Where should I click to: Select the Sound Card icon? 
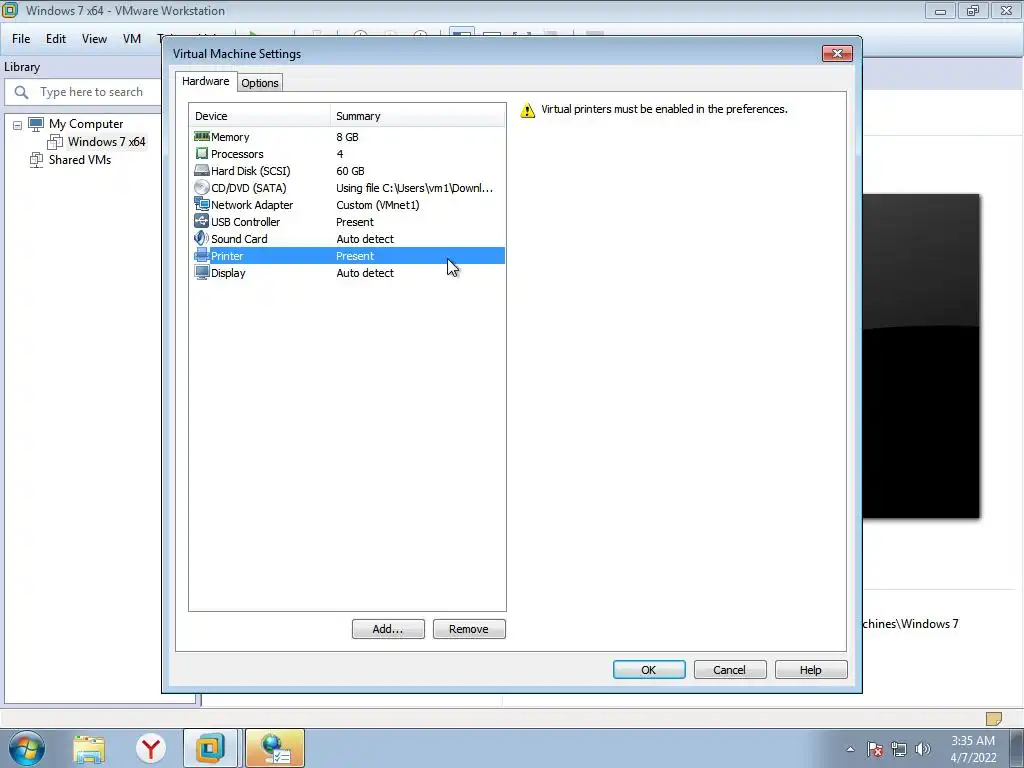point(202,238)
